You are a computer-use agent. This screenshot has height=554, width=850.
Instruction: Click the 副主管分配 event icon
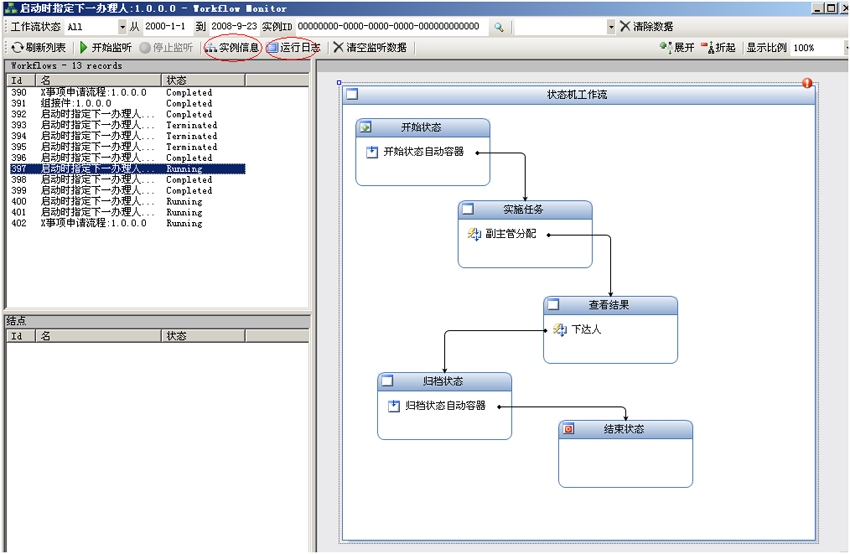[474, 234]
